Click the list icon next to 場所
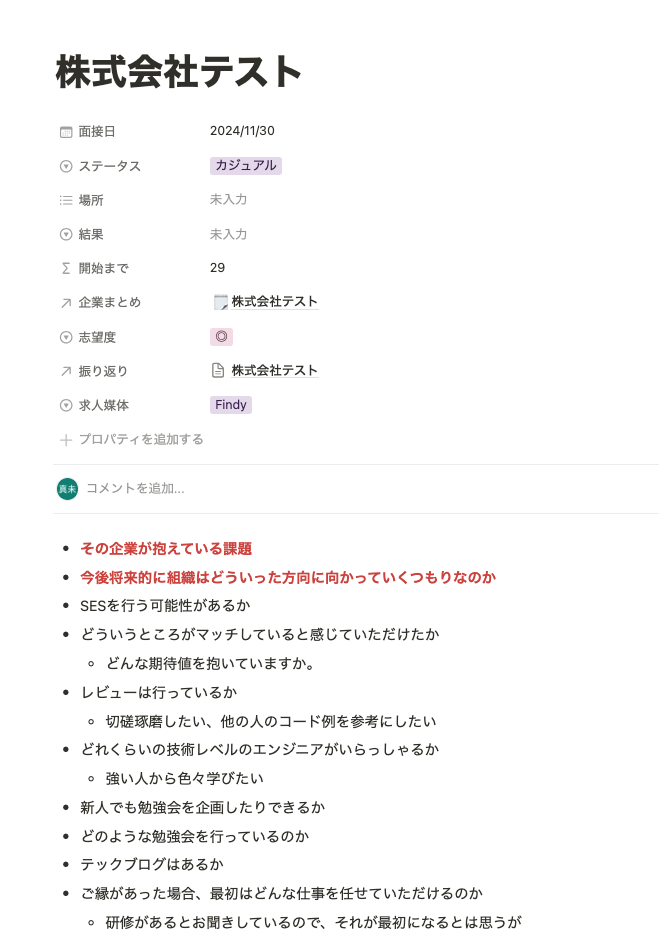The height and width of the screenshot is (940, 659). point(64,200)
